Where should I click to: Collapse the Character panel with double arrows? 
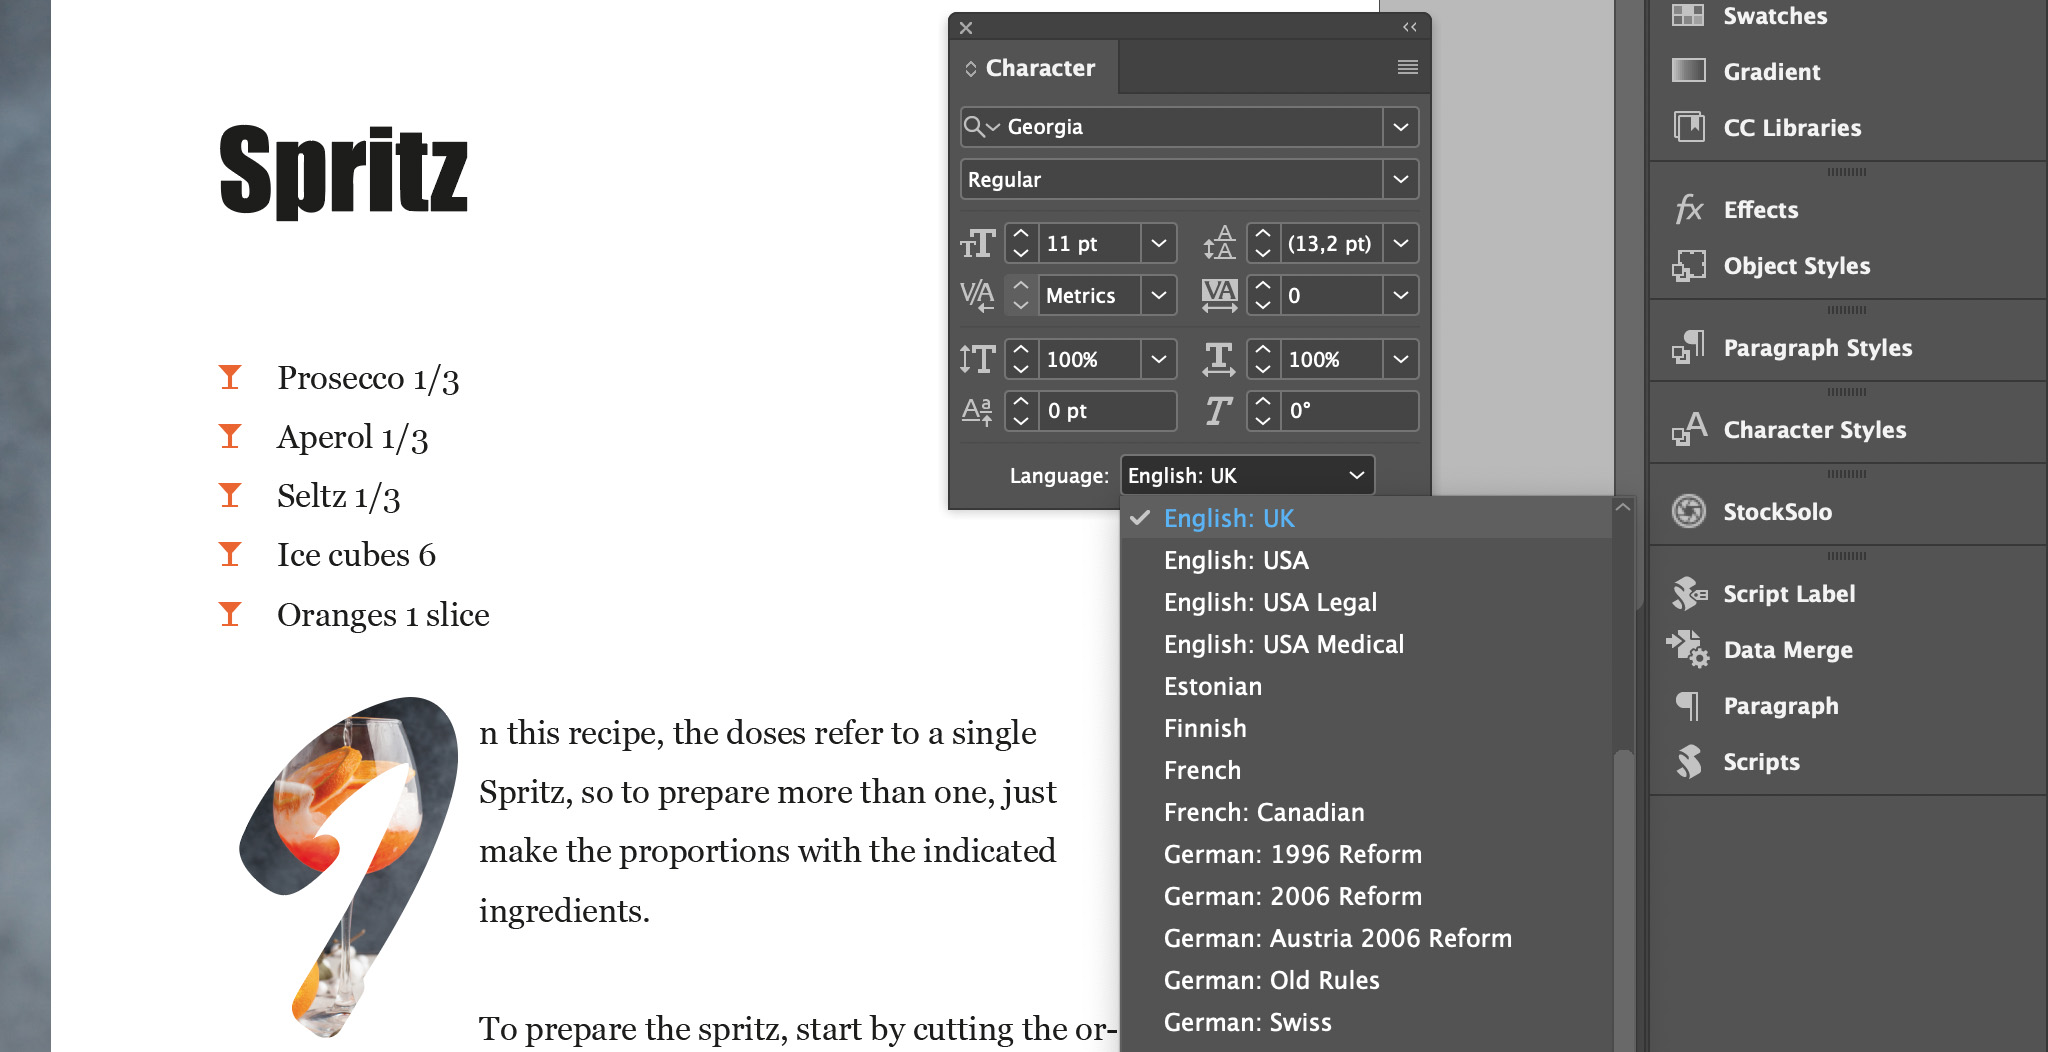pyautogui.click(x=1410, y=27)
